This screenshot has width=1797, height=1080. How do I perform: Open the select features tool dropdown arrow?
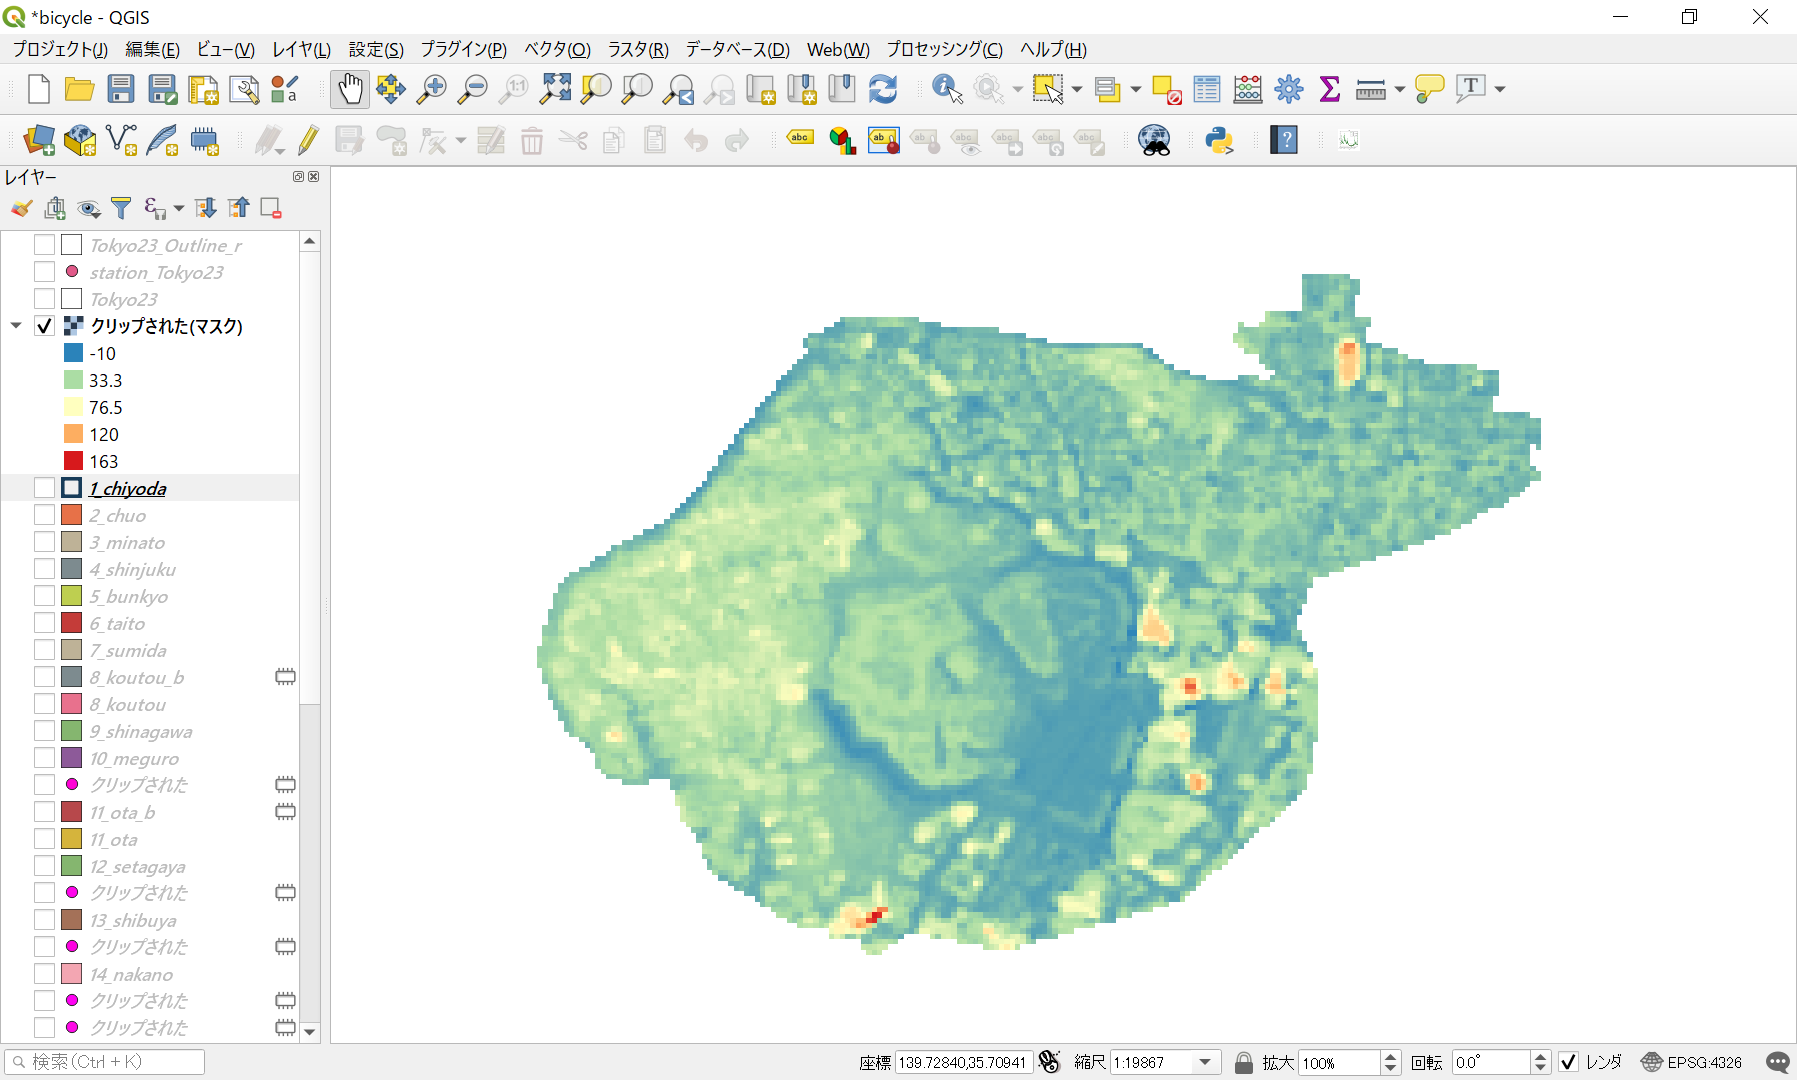1076,89
